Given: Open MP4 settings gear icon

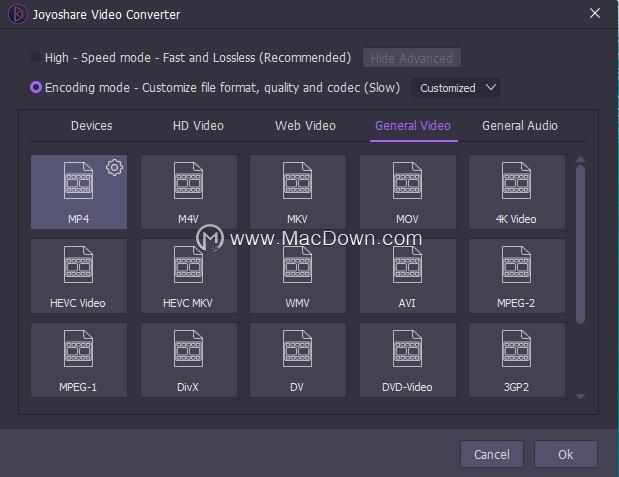Looking at the screenshot, I should [x=114, y=168].
